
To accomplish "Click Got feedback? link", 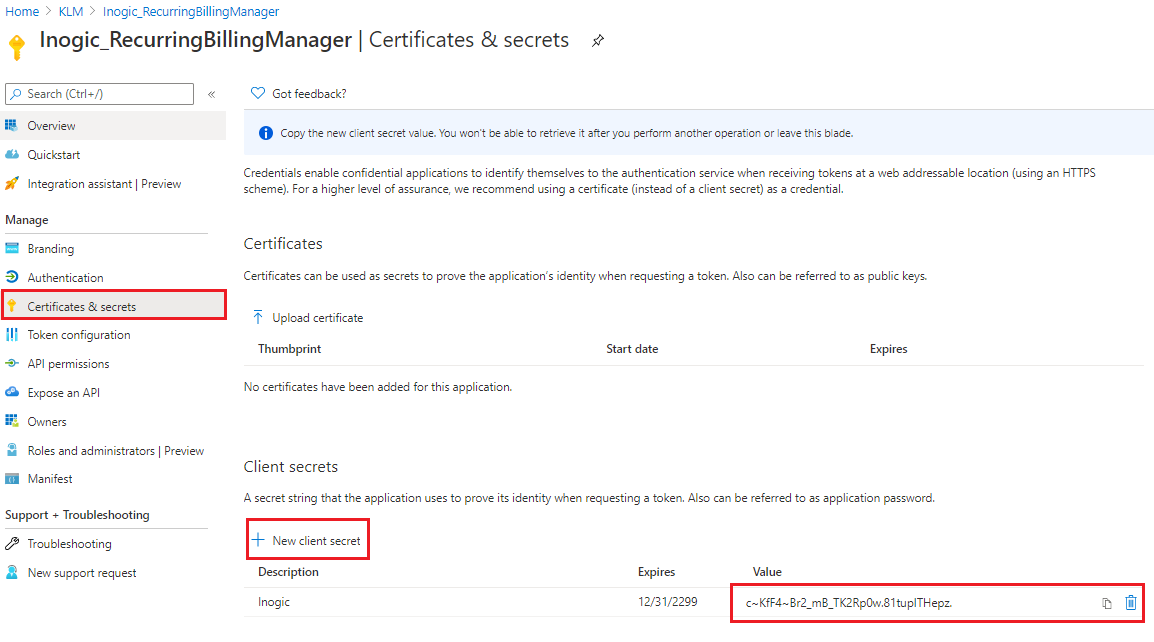I will tap(309, 94).
